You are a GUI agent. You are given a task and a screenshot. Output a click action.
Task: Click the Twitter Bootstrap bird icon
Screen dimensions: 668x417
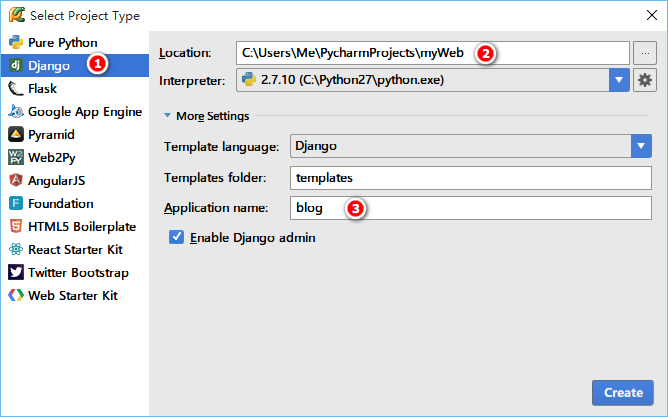tap(16, 272)
